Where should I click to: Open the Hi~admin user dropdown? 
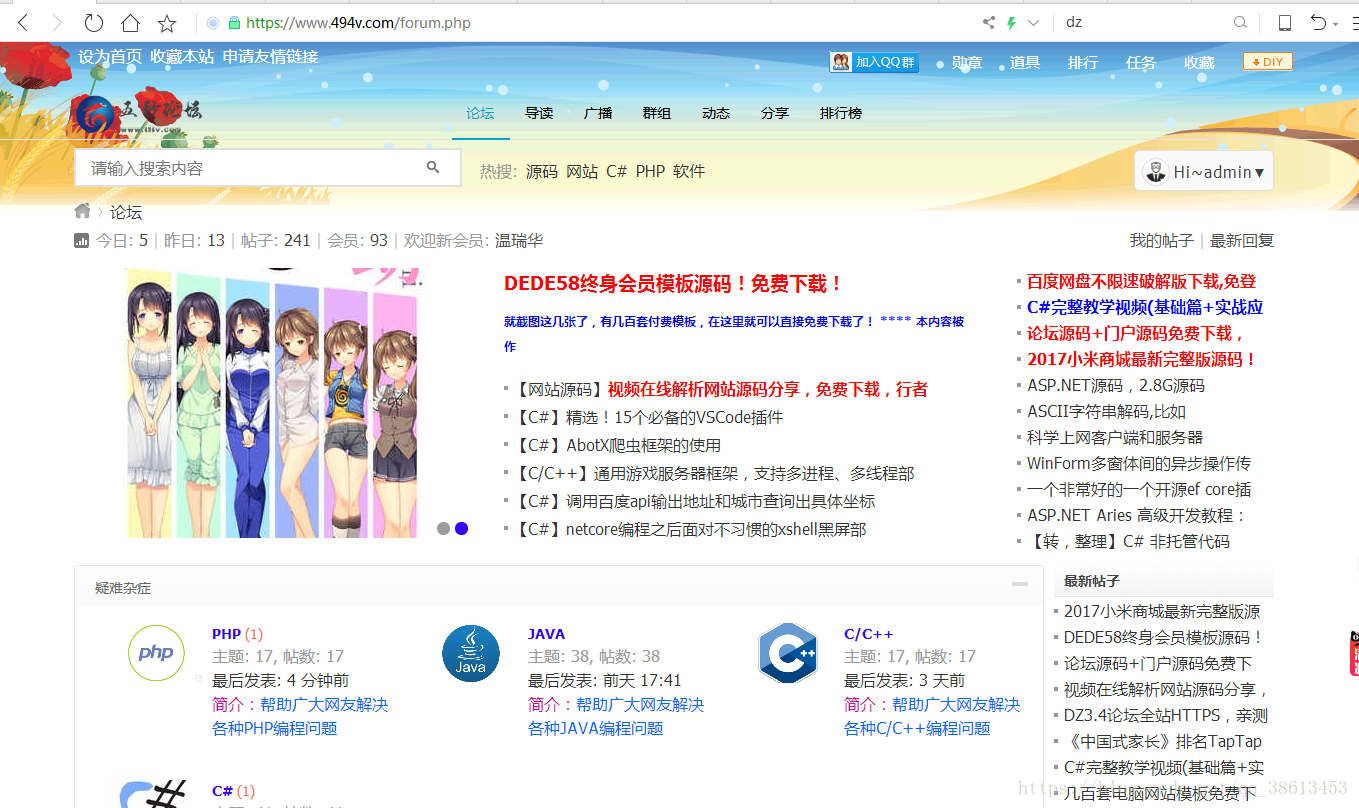point(1204,172)
